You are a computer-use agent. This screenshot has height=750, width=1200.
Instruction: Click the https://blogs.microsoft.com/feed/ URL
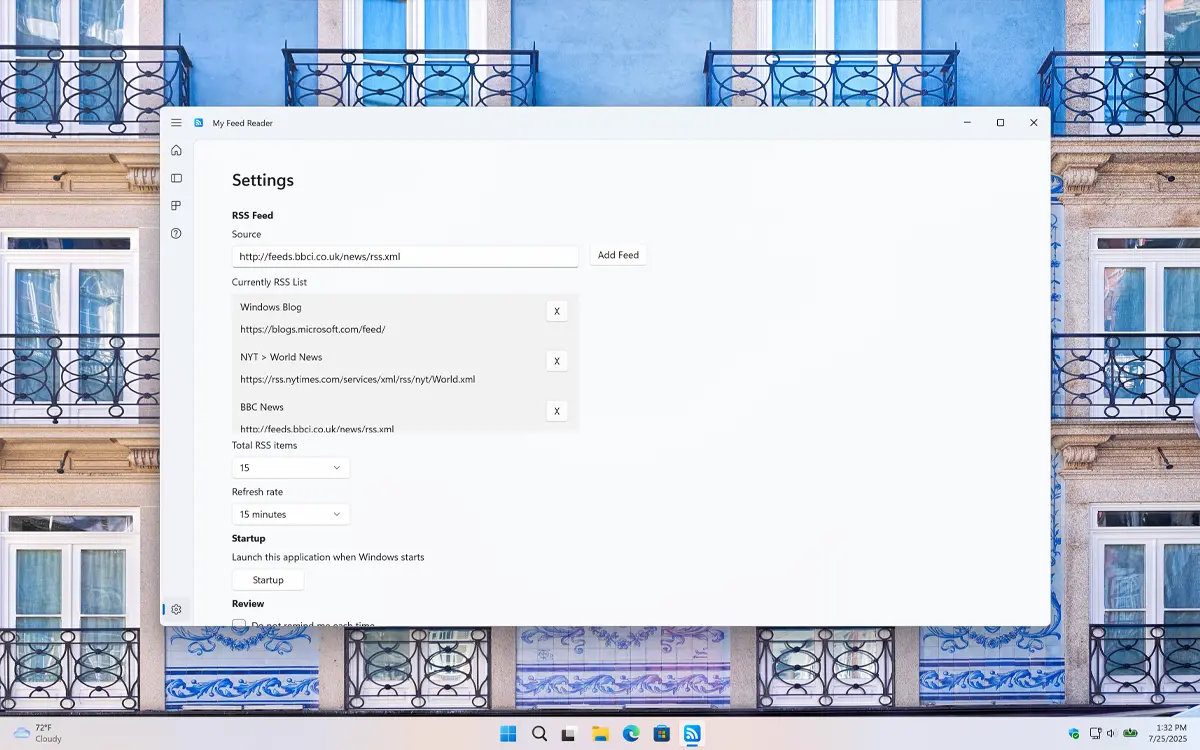pyautogui.click(x=312, y=329)
